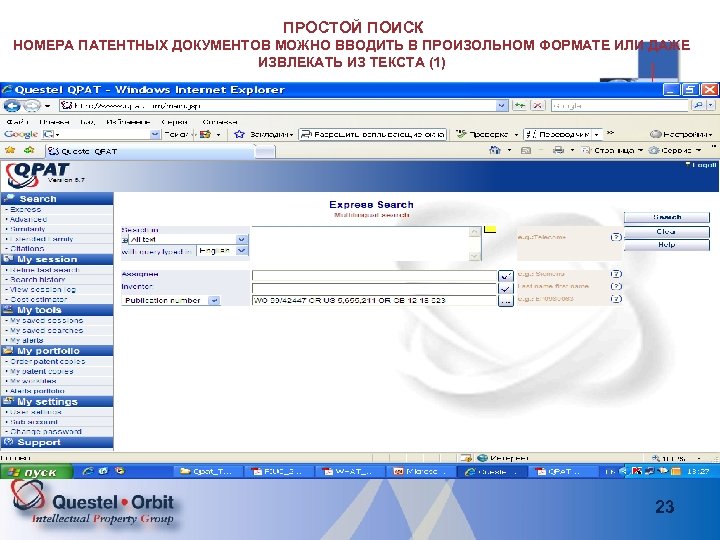Open a new blank browser tab

coord(265,152)
